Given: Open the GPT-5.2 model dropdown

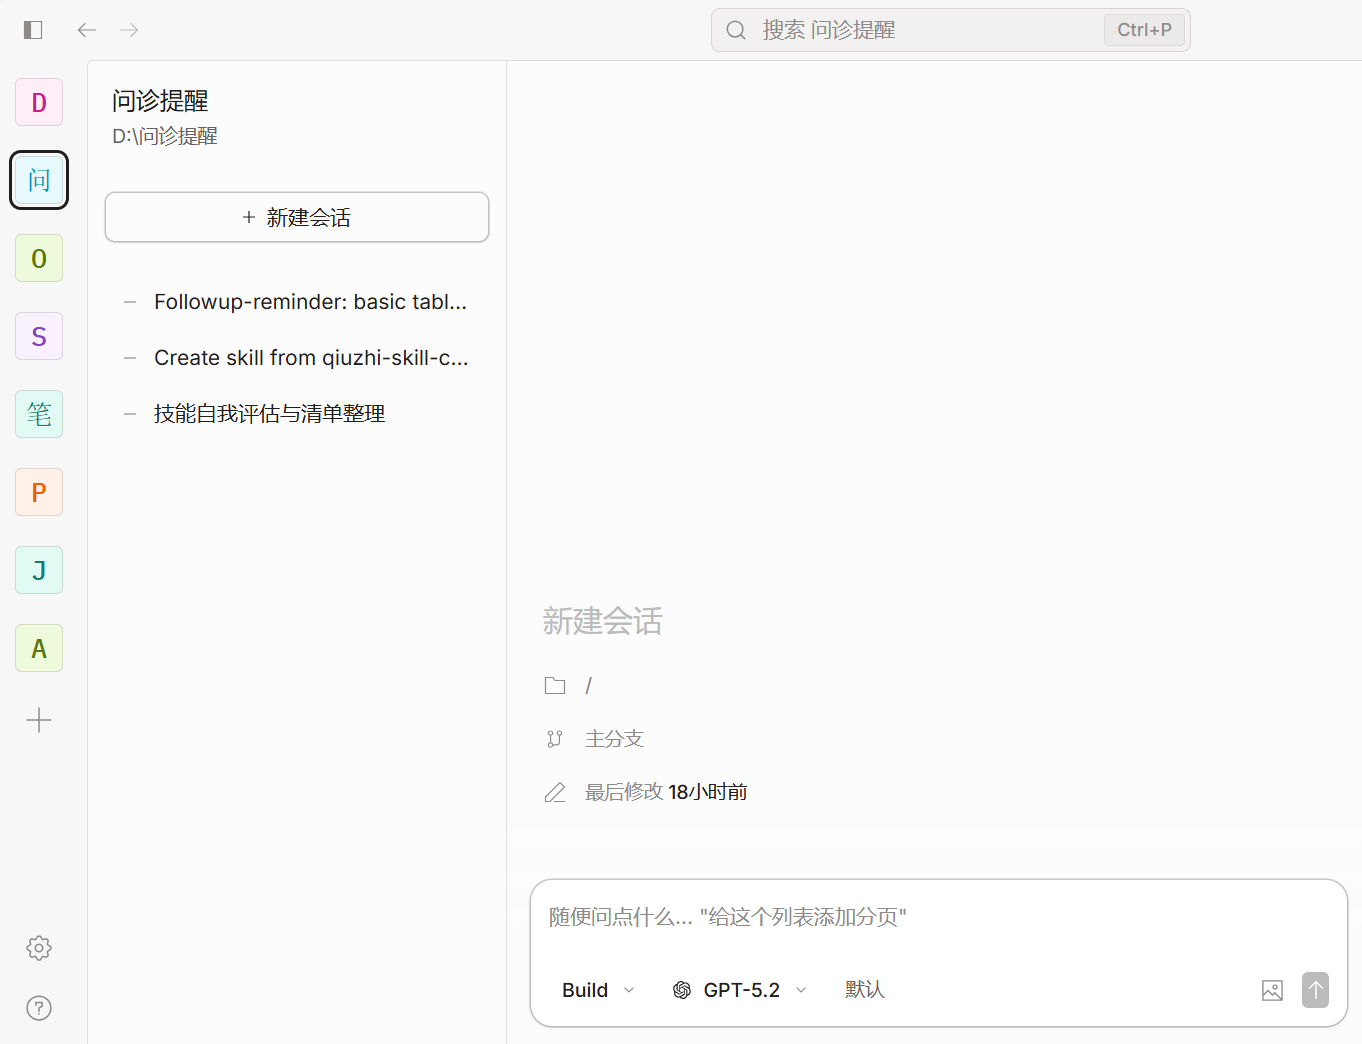Looking at the screenshot, I should [x=740, y=990].
